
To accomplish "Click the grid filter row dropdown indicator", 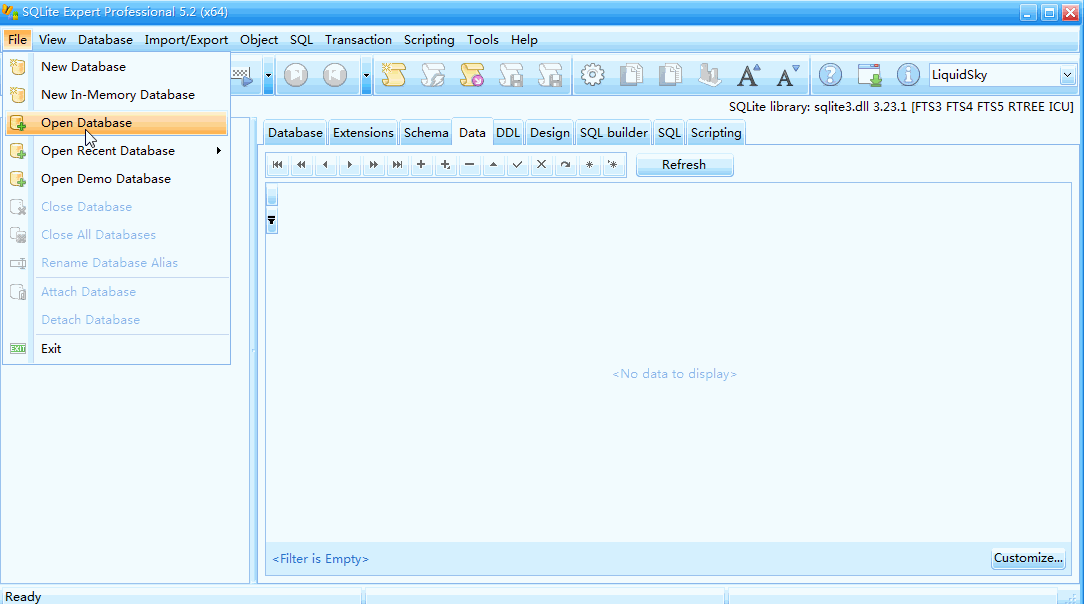I will click(272, 221).
